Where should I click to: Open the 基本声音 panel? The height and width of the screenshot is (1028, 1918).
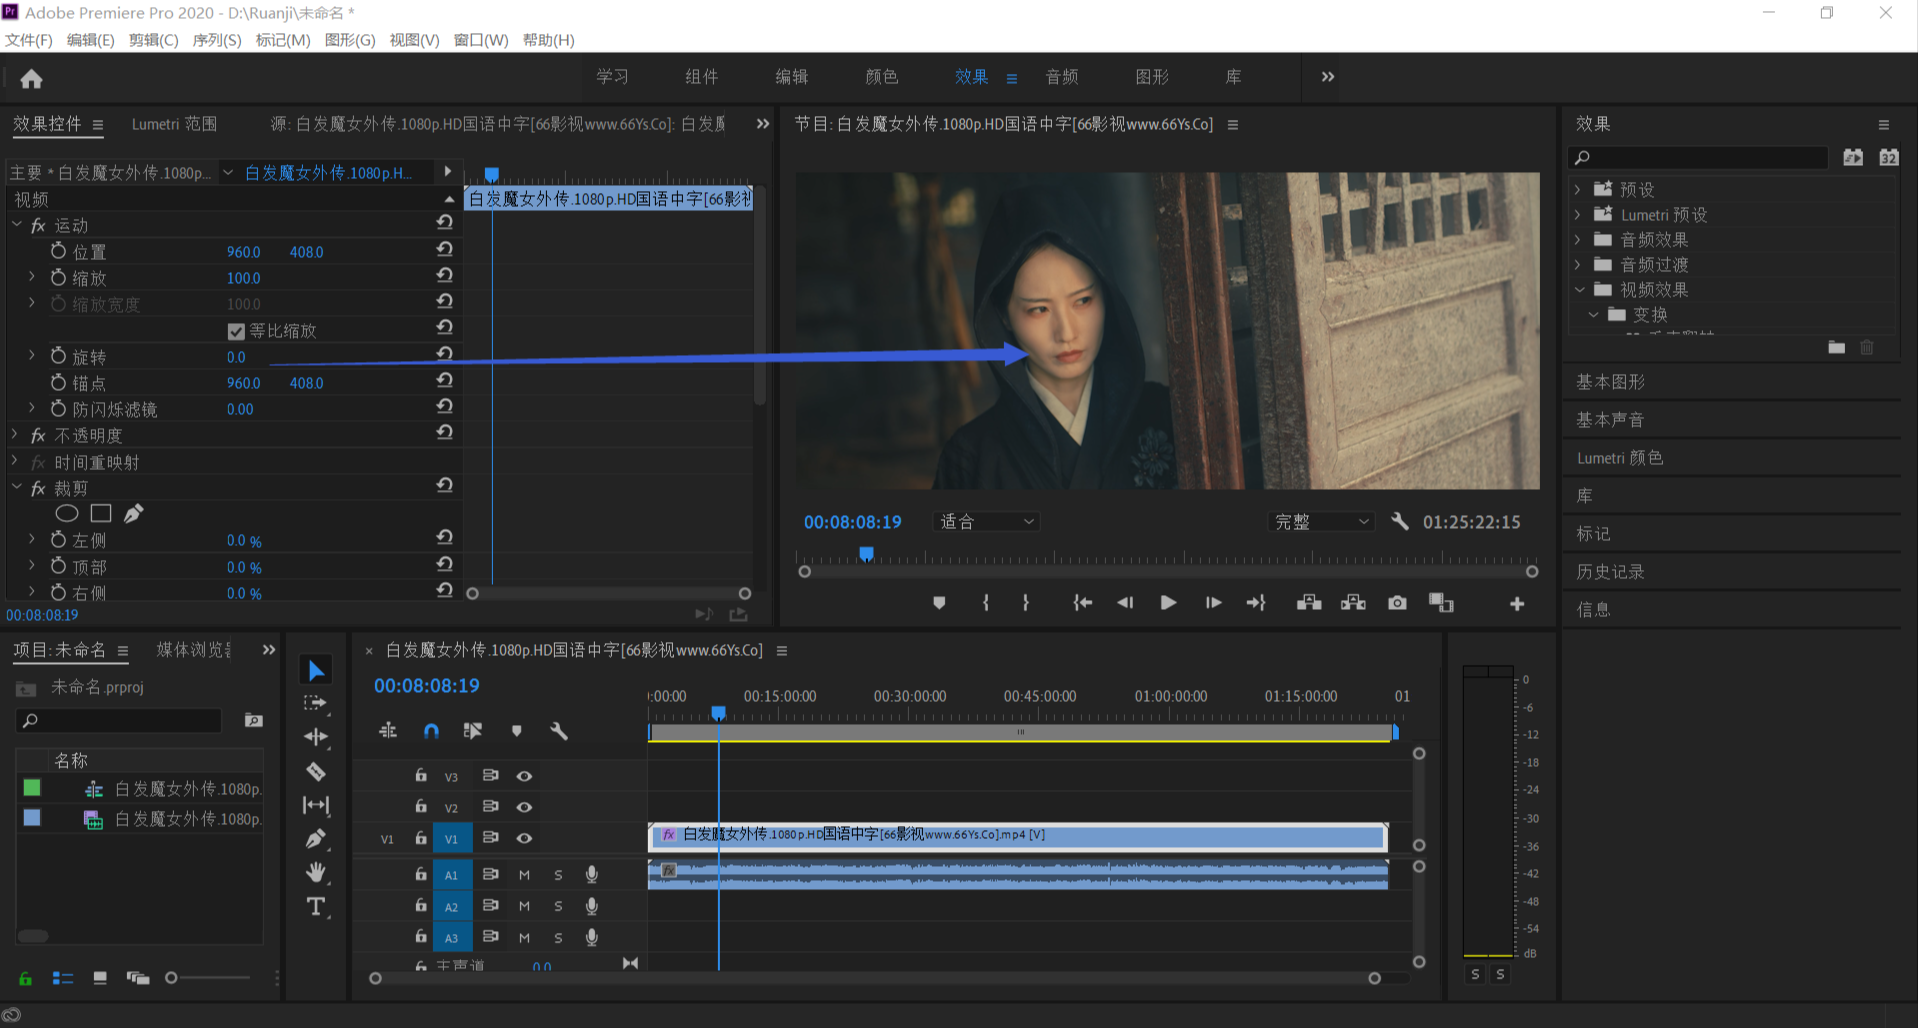[1610, 420]
